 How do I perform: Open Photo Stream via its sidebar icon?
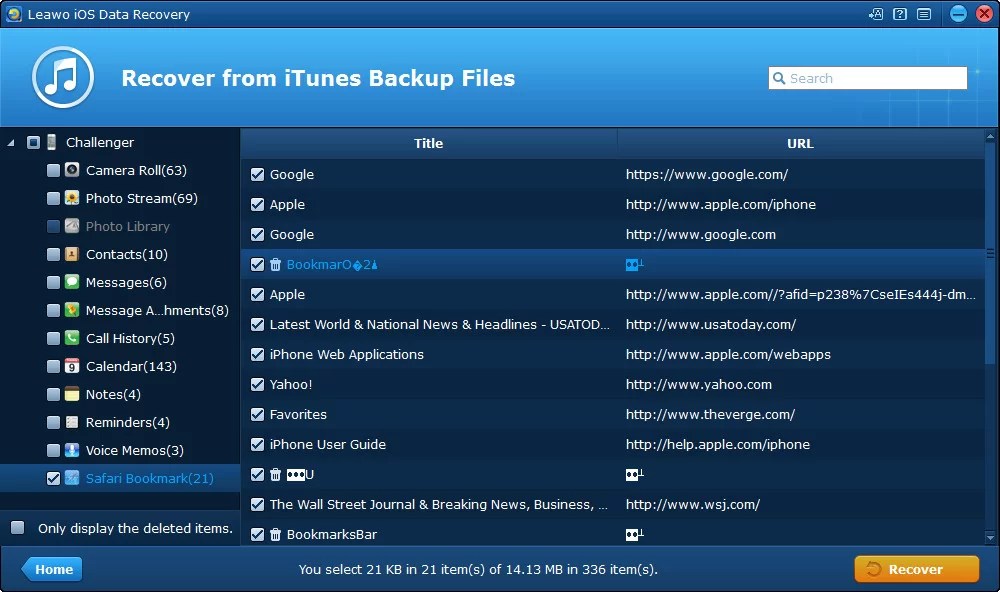(71, 198)
